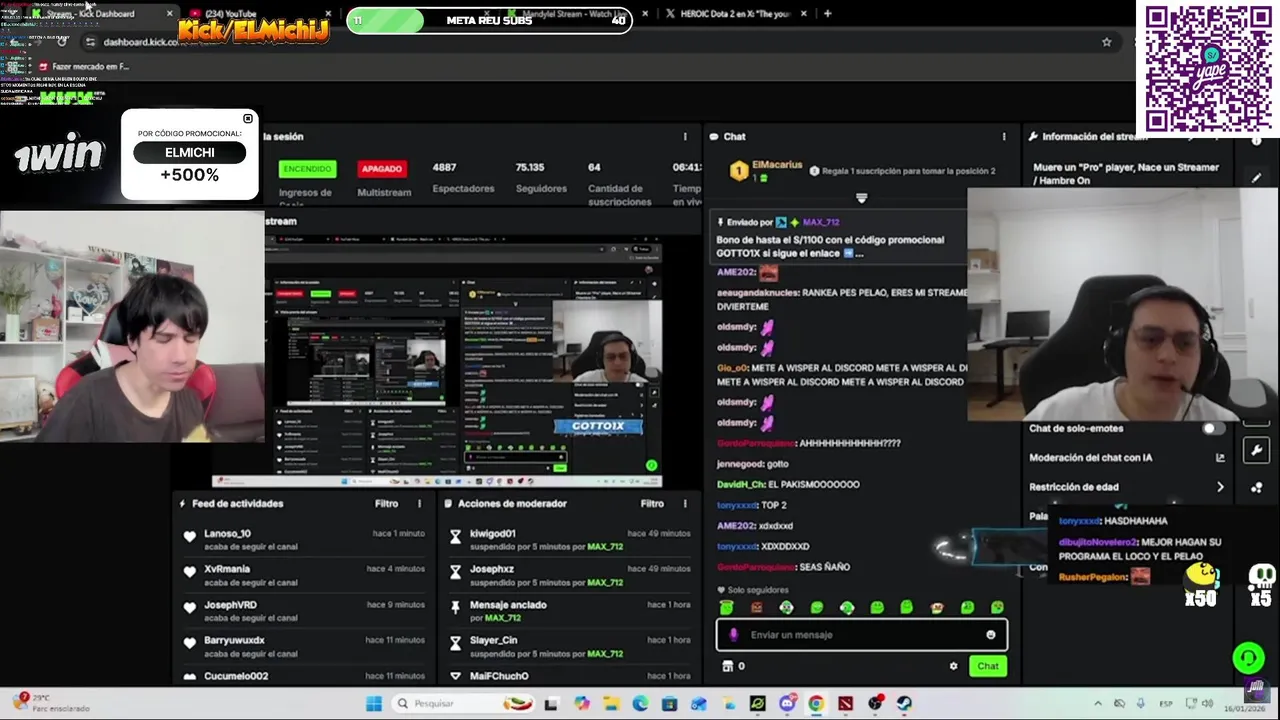The height and width of the screenshot is (720, 1280).
Task: Open Feed de actividades three-dot menu
Action: [x=419, y=504]
